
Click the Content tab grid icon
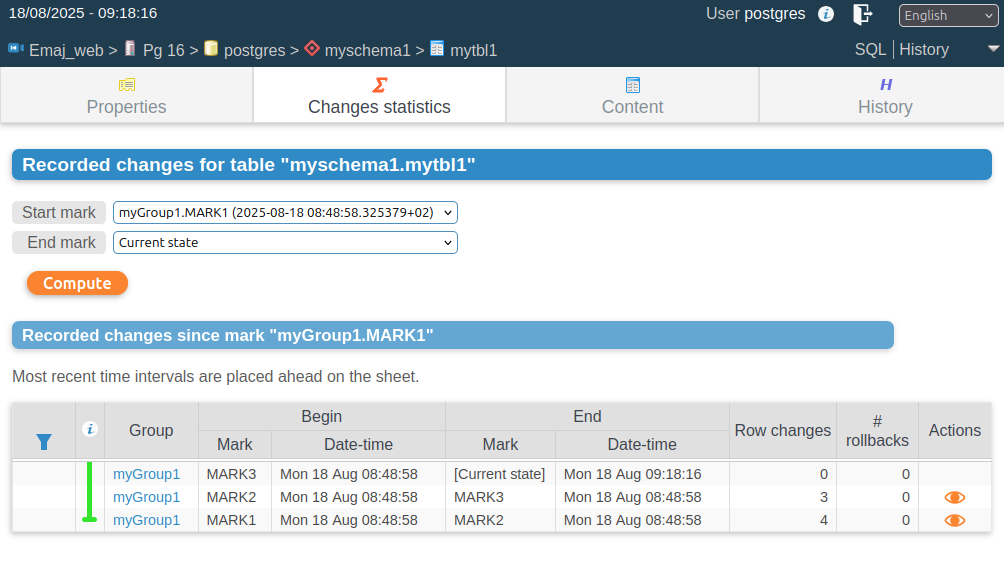633,84
